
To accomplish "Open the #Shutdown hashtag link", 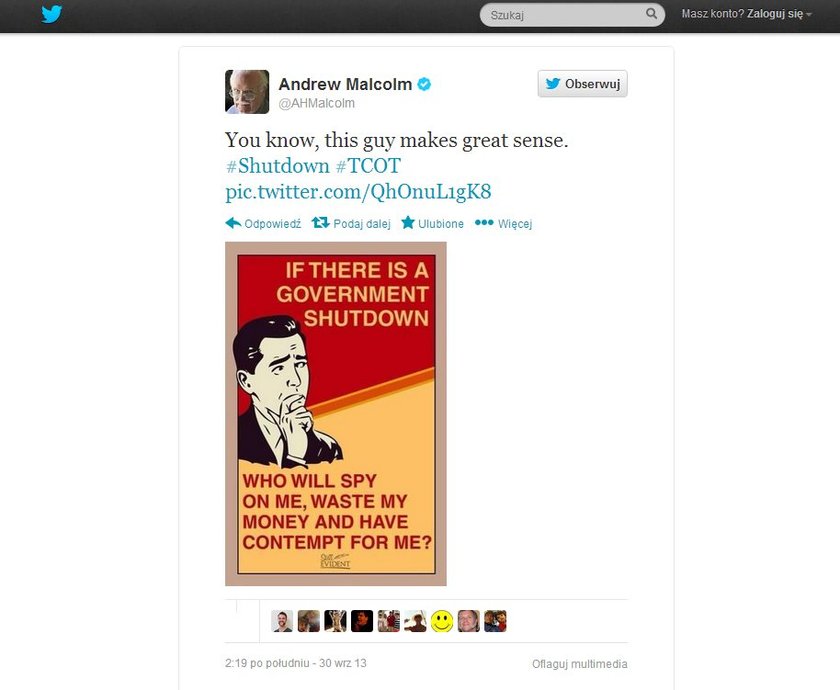I will coord(278,166).
